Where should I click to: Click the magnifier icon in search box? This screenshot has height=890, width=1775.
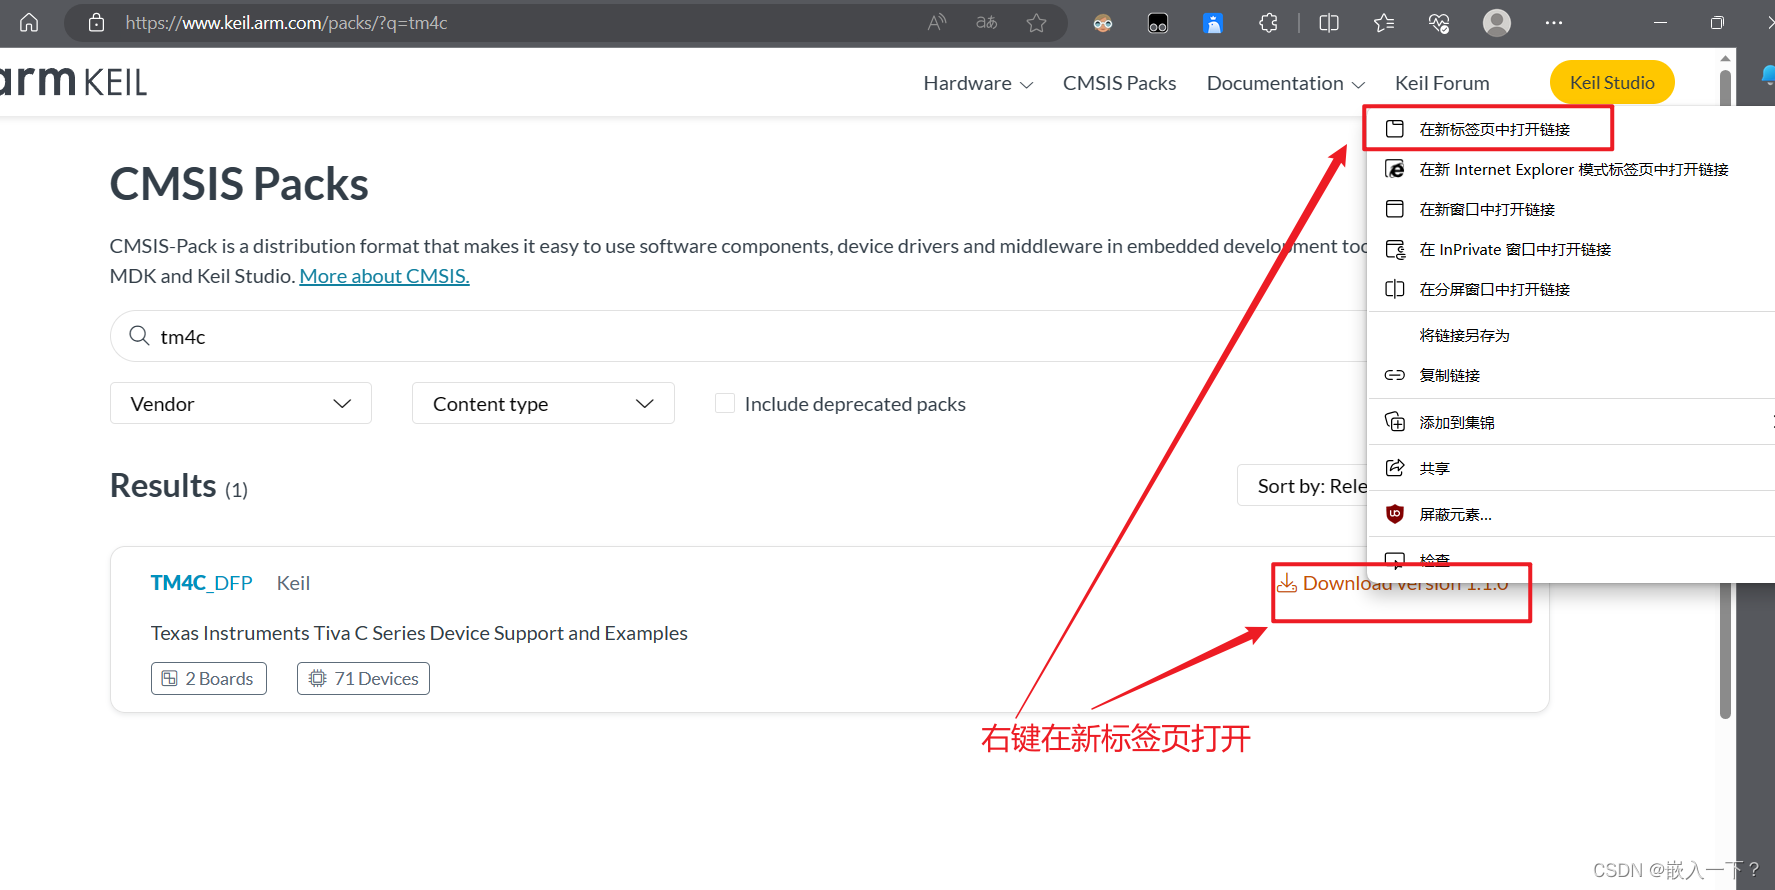tap(139, 336)
